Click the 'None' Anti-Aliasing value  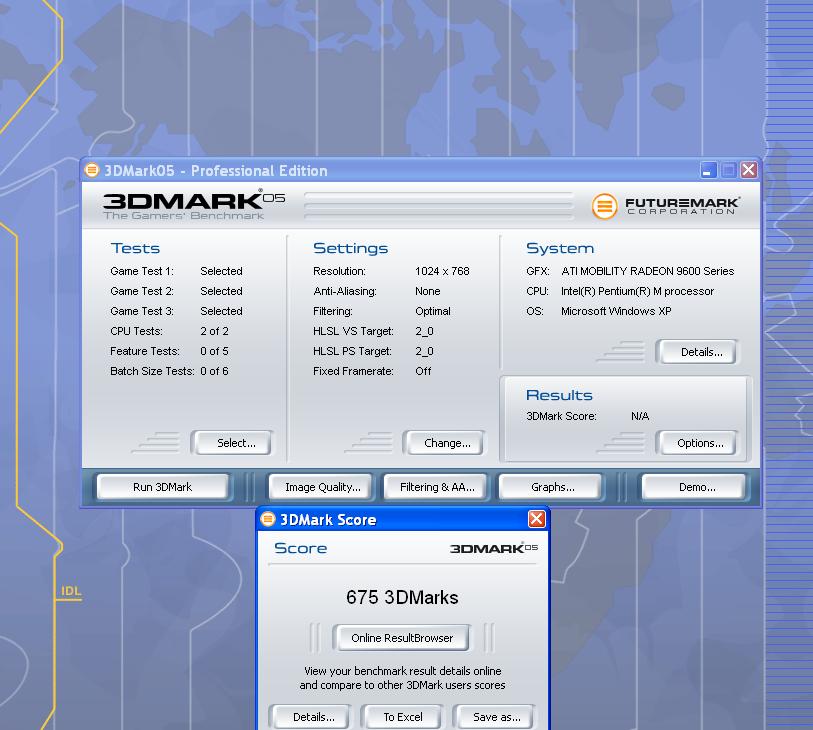(428, 291)
